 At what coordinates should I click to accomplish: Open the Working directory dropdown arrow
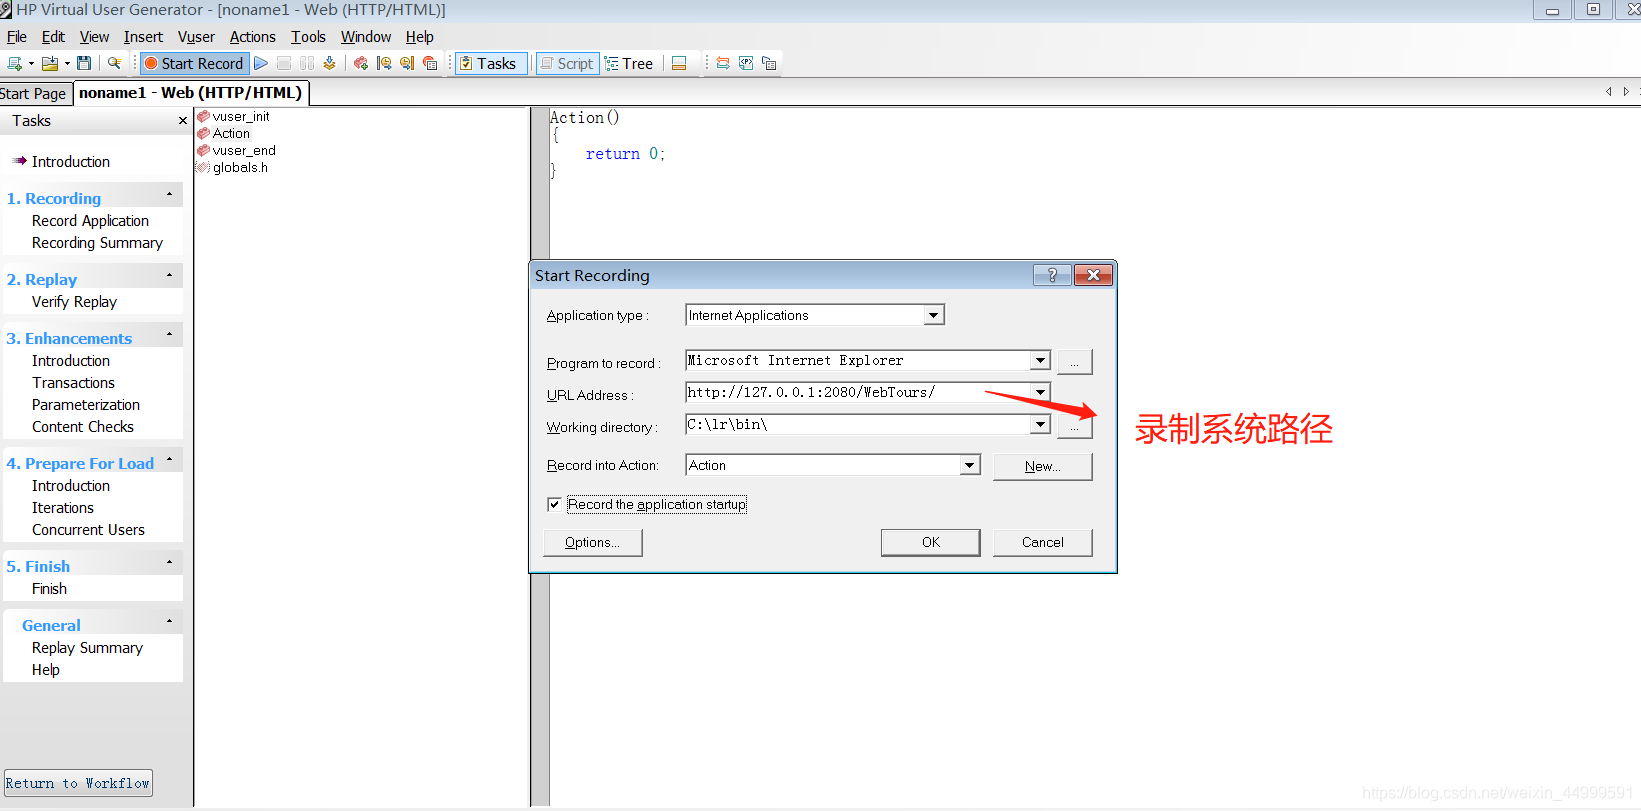(x=1040, y=424)
